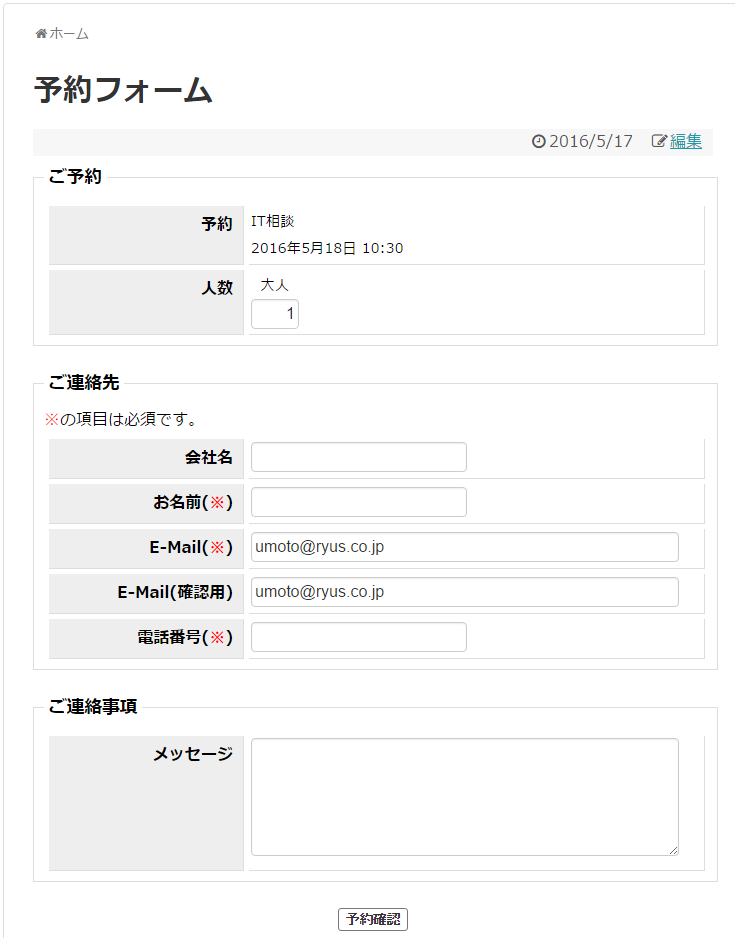Image resolution: width=735 pixels, height=938 pixels.
Task: Click into the 会社名 text field
Action: tap(358, 457)
